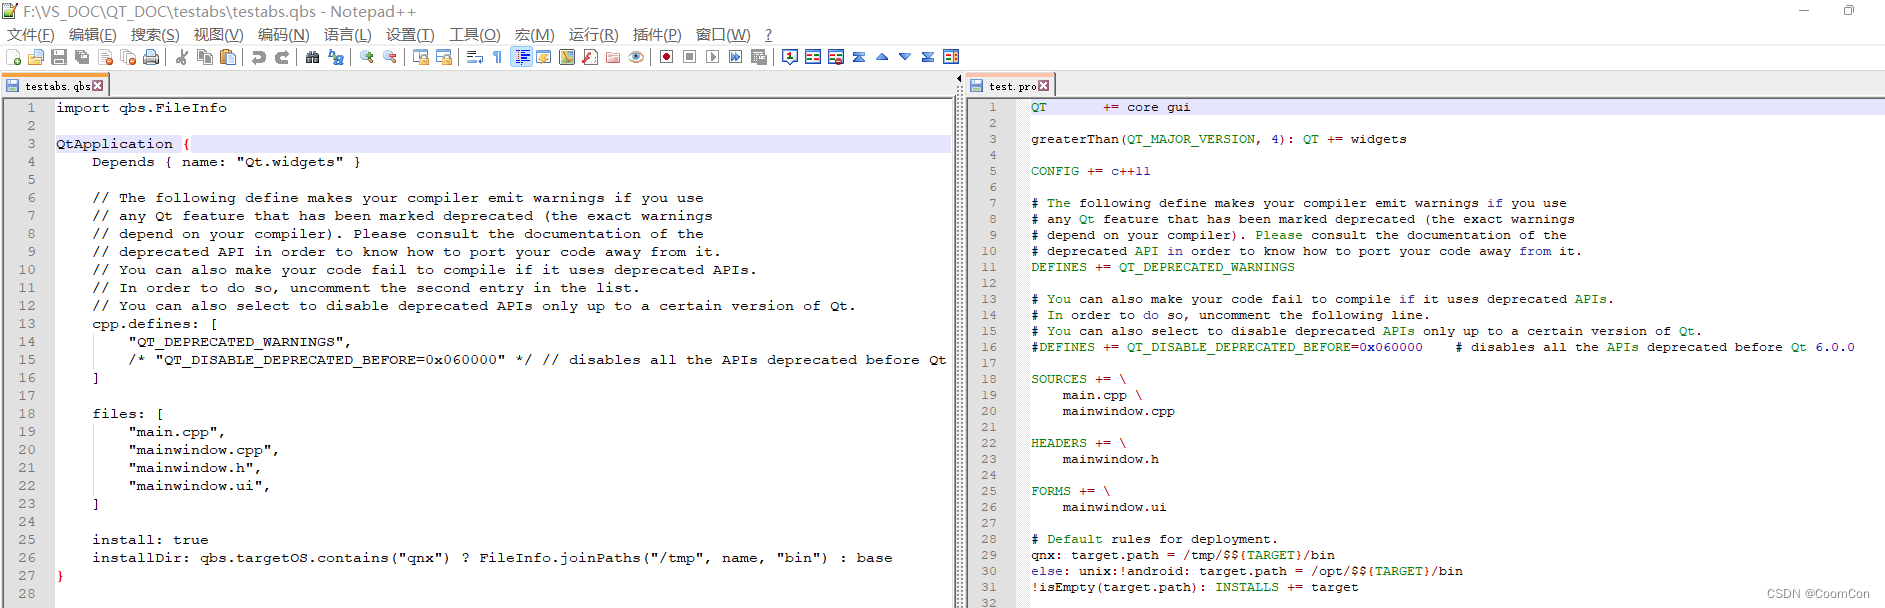Open the 宏(M) menu
The width and height of the screenshot is (1885, 608).
[x=534, y=35]
